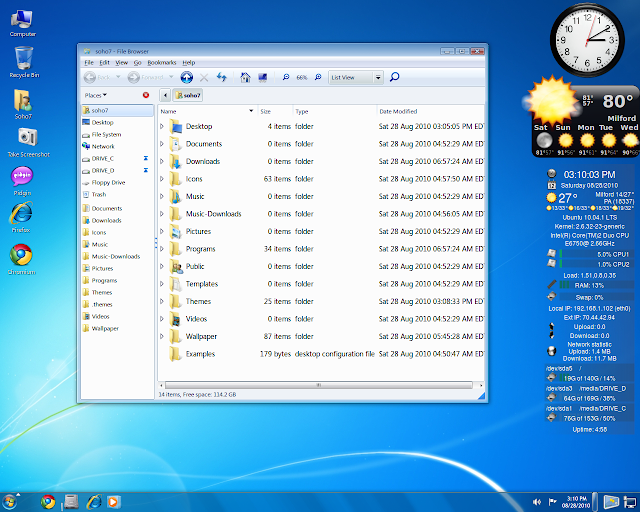
Task: Click Chromium icon in taskbar
Action: [x=48, y=502]
